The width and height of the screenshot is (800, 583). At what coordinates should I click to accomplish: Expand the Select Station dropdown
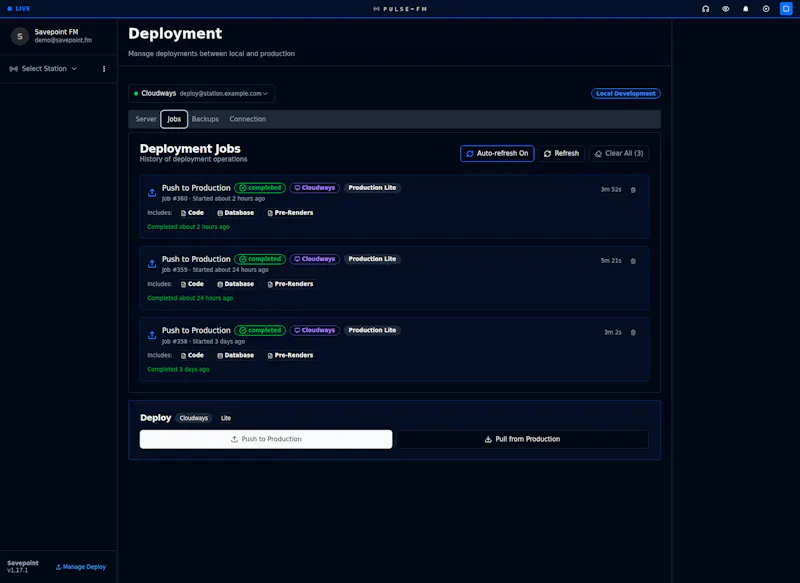(43, 69)
